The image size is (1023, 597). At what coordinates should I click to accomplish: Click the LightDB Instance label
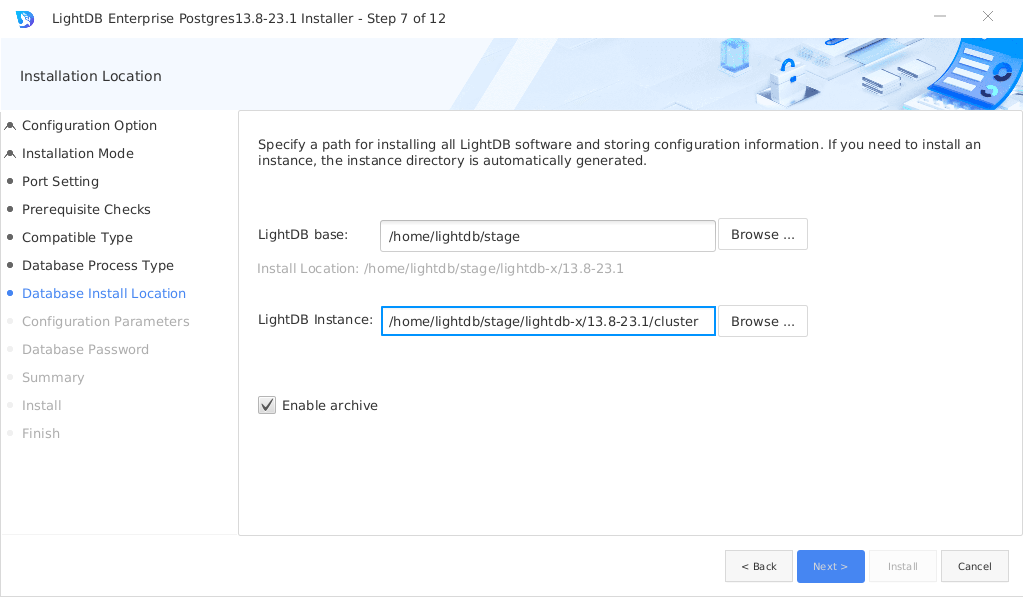[x=315, y=320]
